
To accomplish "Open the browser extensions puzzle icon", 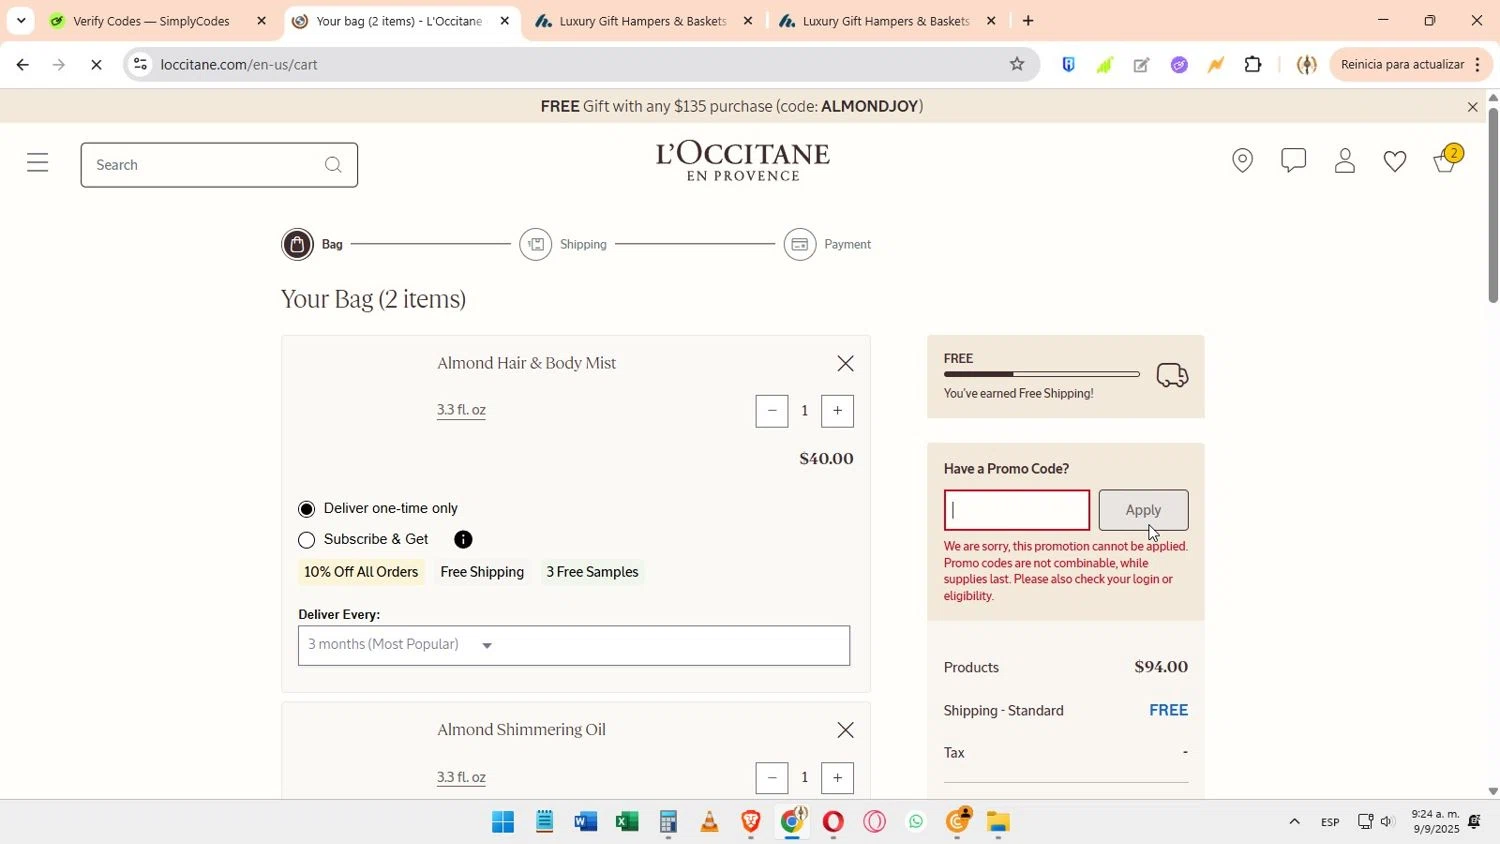I will pos(1253,65).
